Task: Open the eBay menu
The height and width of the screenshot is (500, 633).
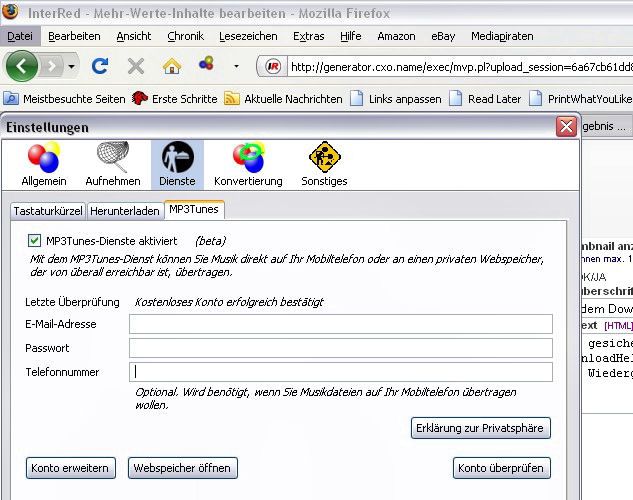Action: [x=443, y=36]
